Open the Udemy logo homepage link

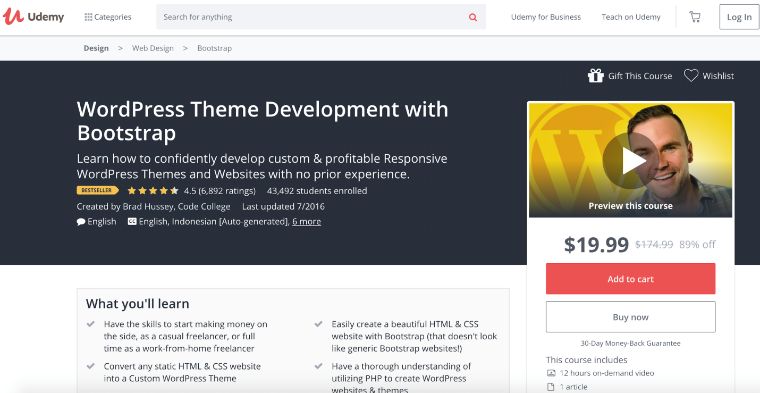33,17
